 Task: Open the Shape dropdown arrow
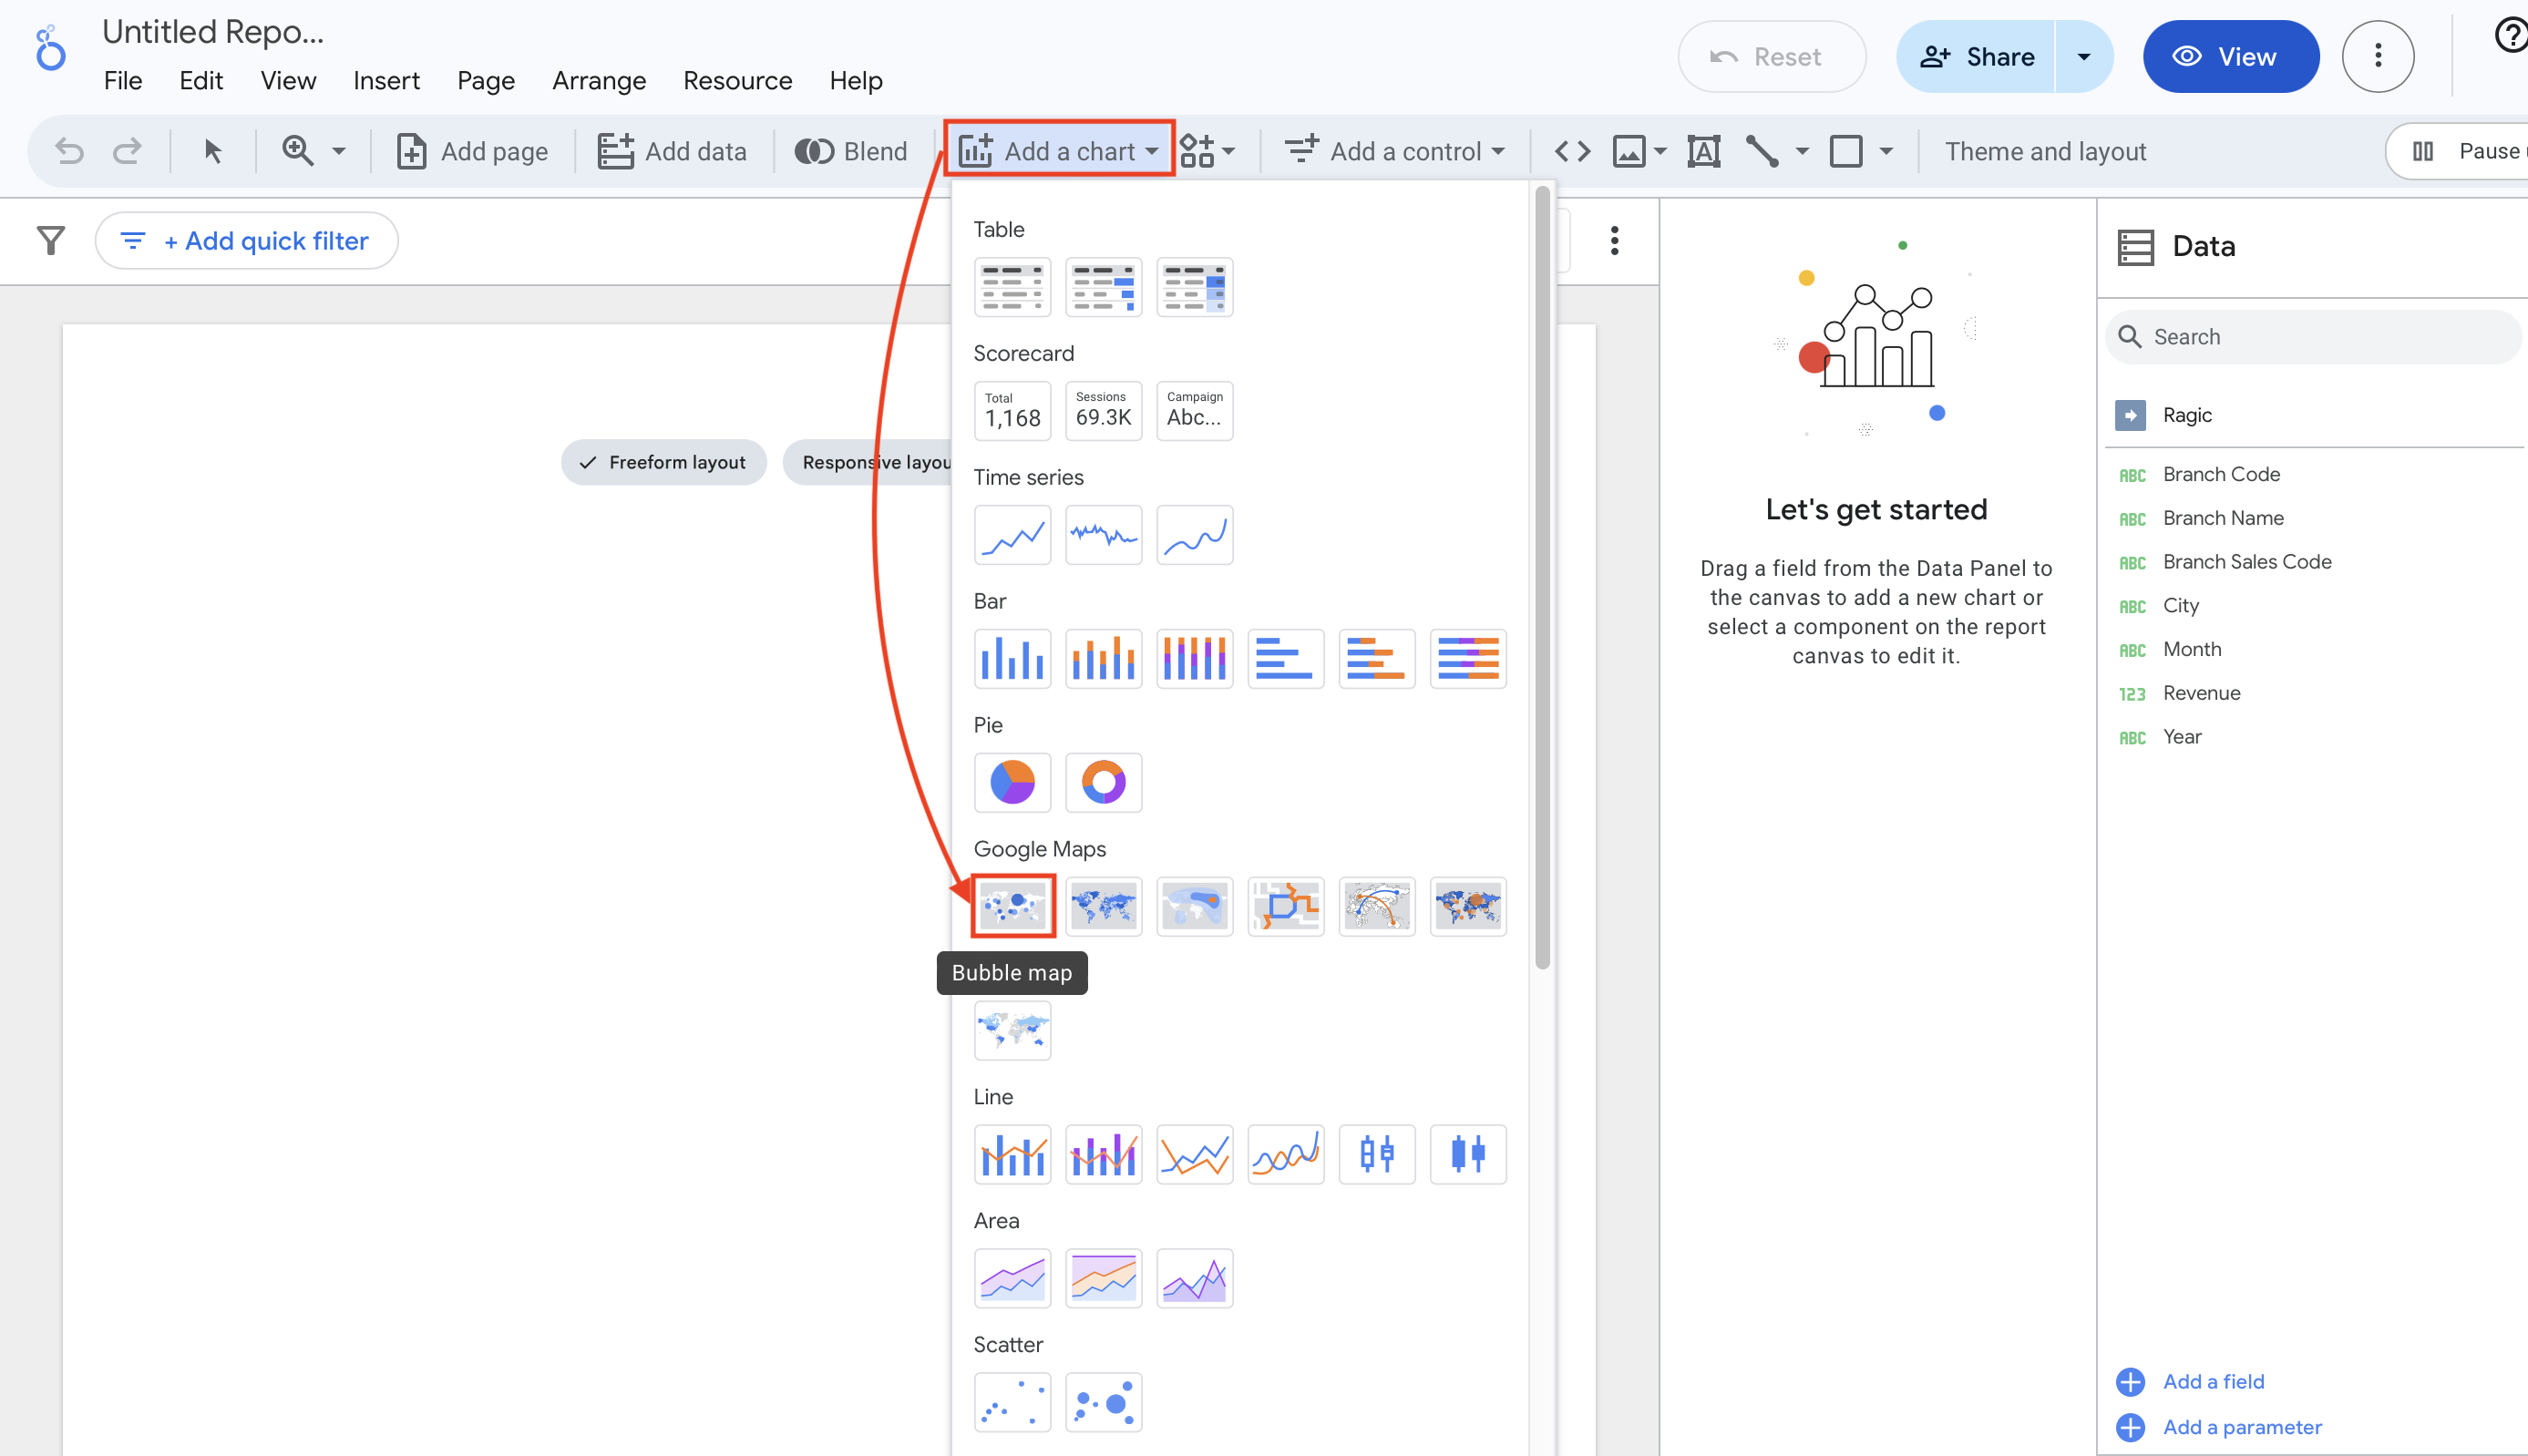pyautogui.click(x=1886, y=151)
